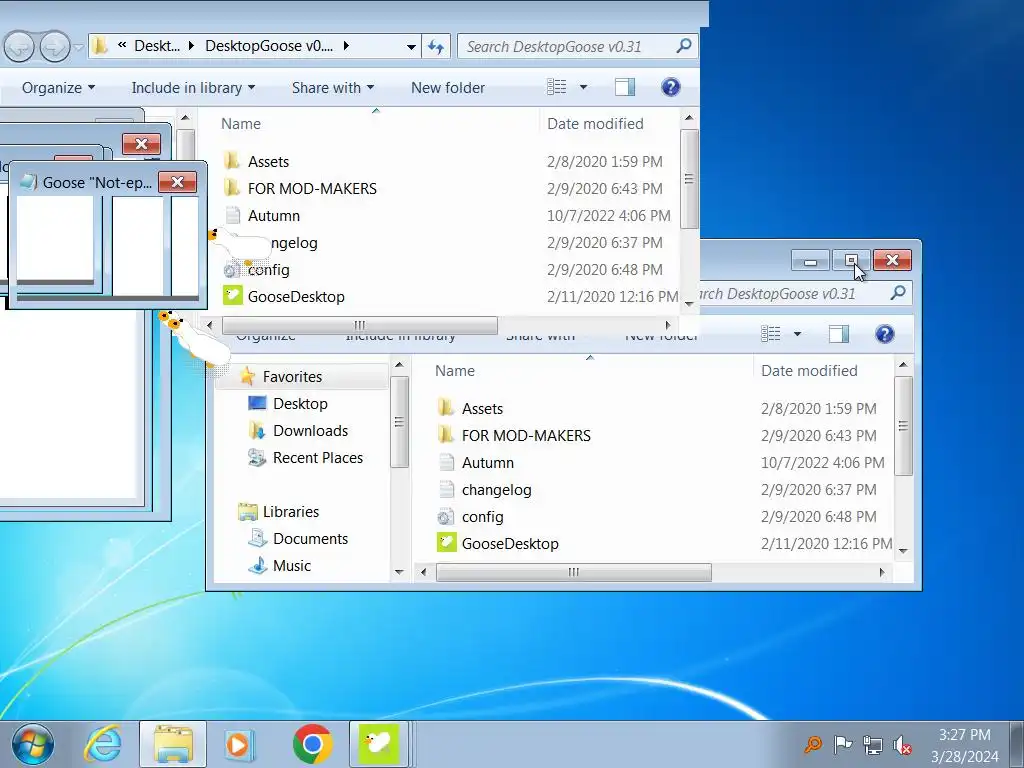
Task: Click the Back arrow in the top window
Action: pos(19,46)
